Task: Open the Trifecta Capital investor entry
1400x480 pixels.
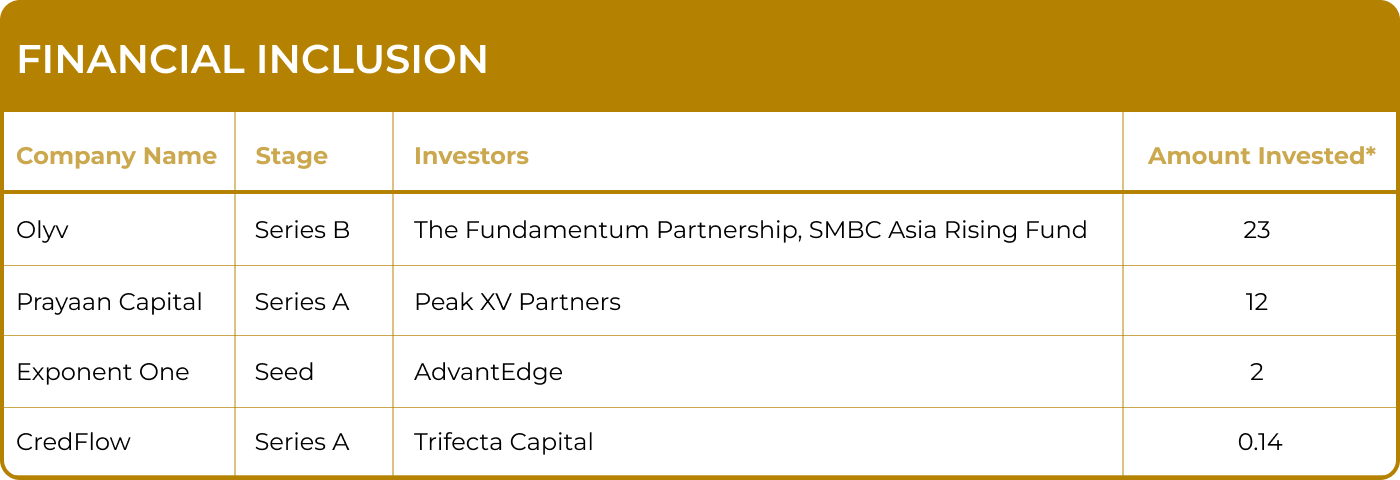Action: 503,442
